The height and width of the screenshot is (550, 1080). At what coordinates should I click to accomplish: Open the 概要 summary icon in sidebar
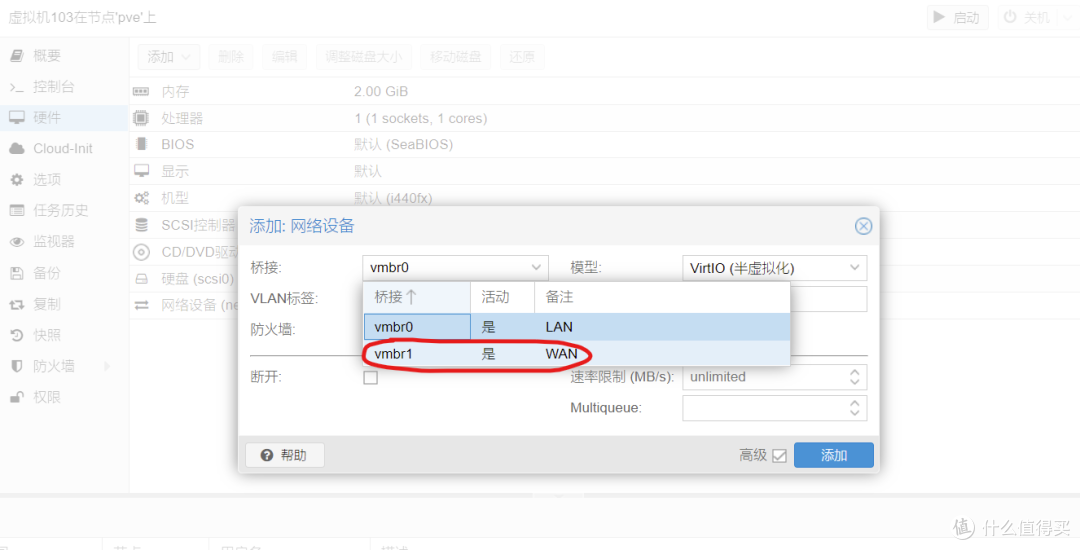tap(17, 56)
